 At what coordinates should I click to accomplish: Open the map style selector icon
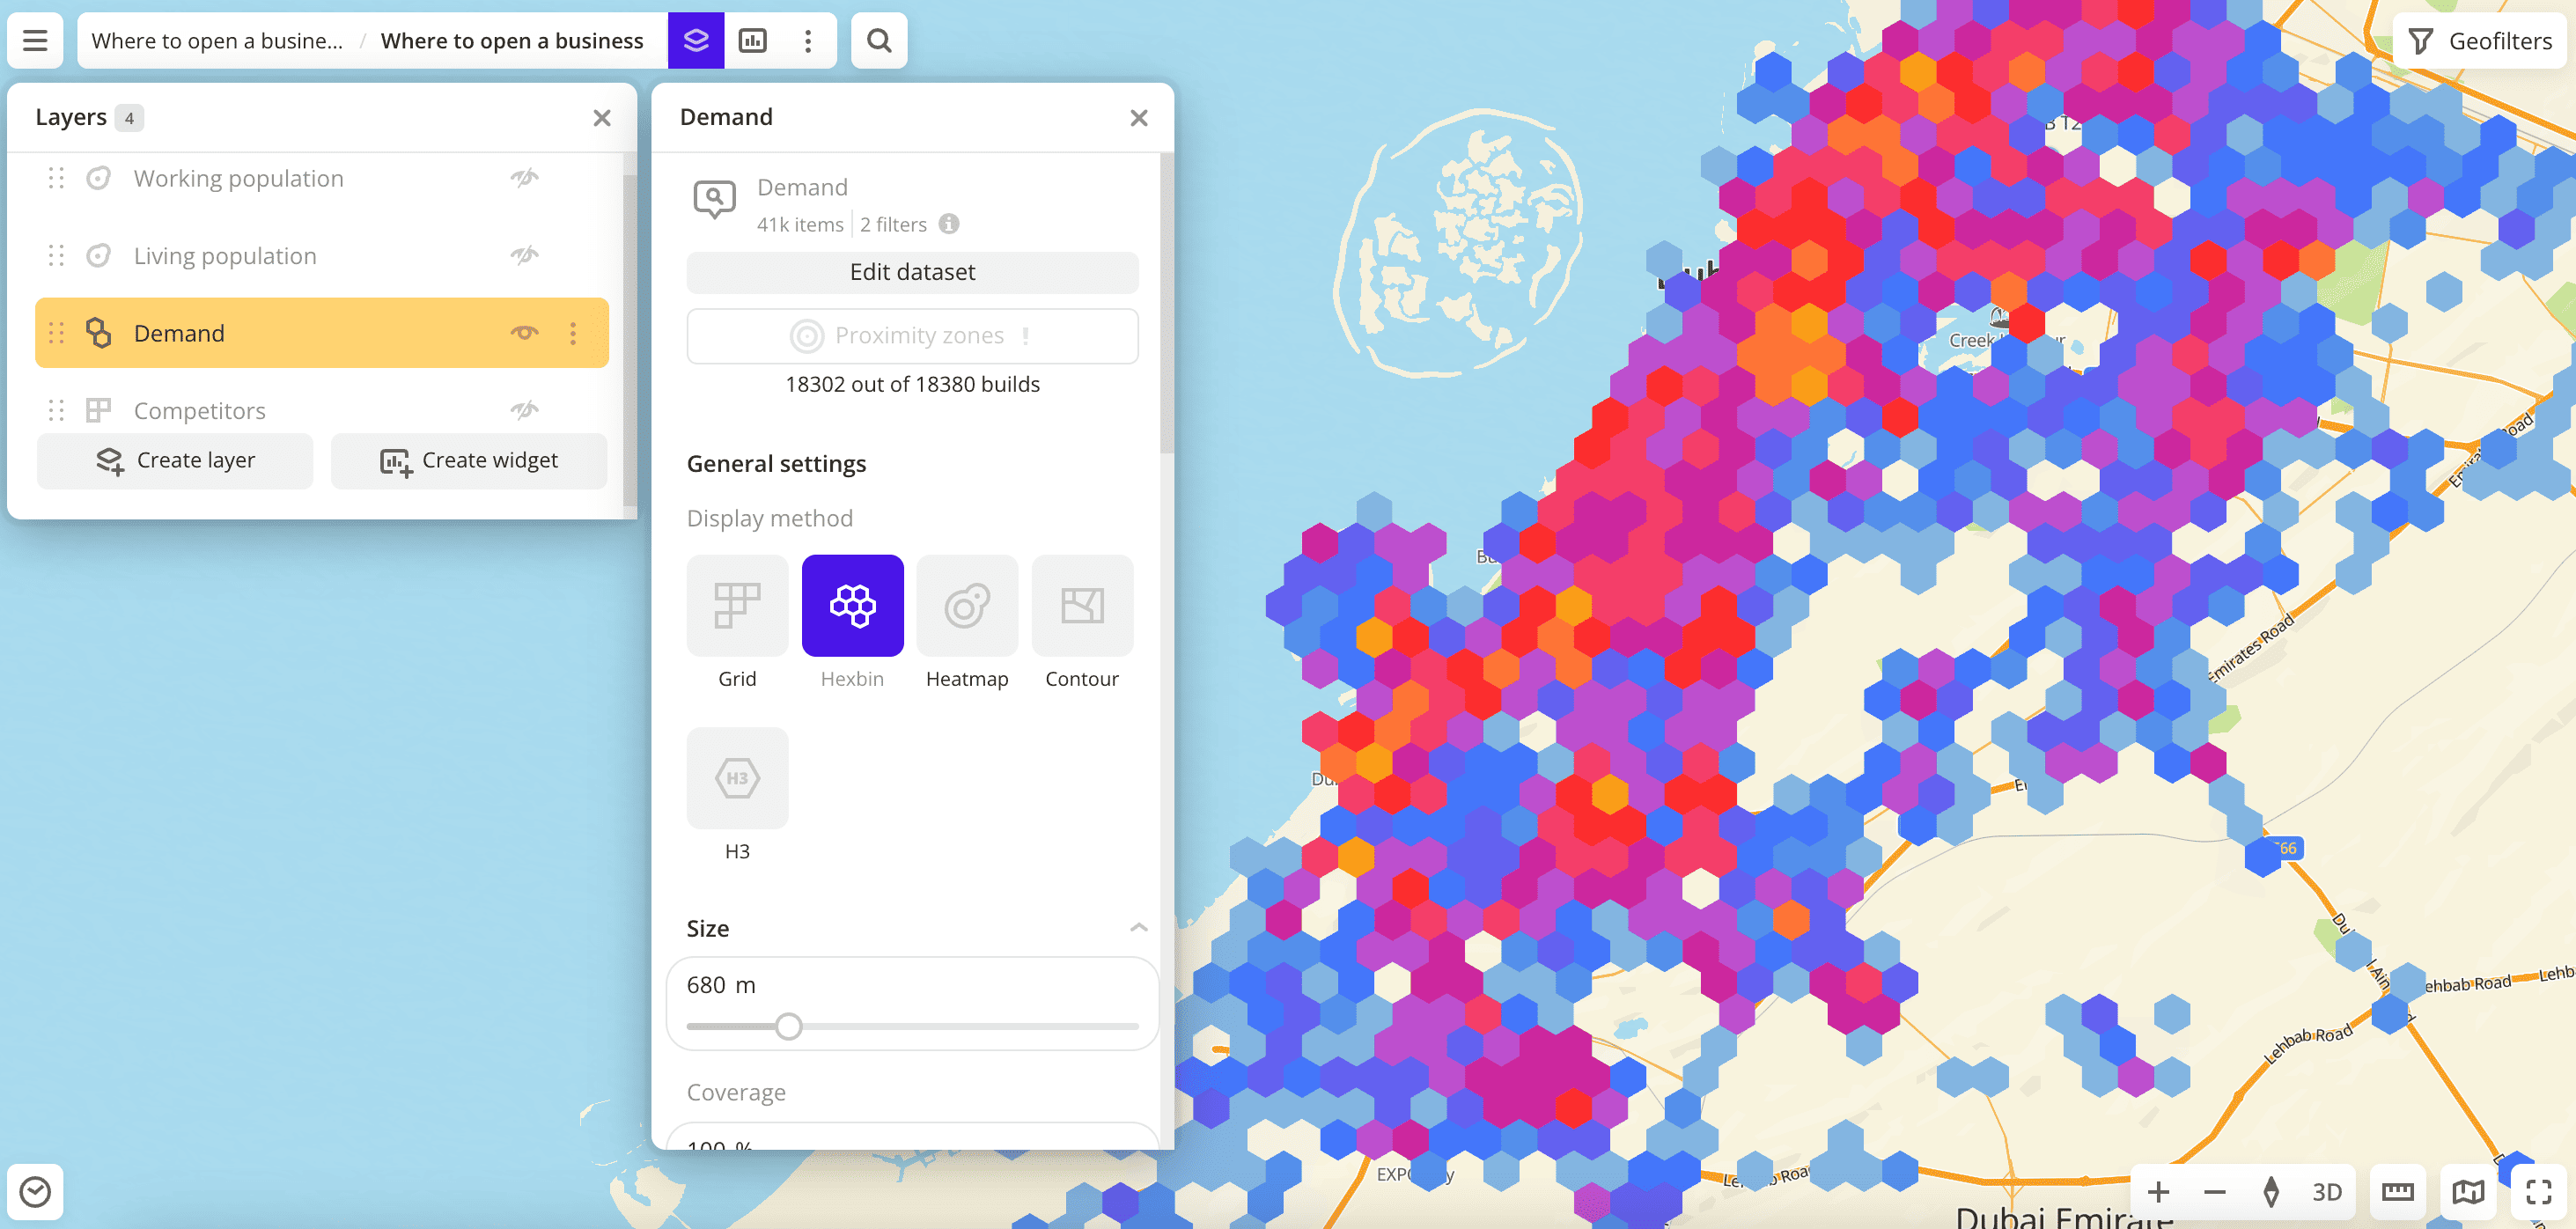coord(2467,1191)
